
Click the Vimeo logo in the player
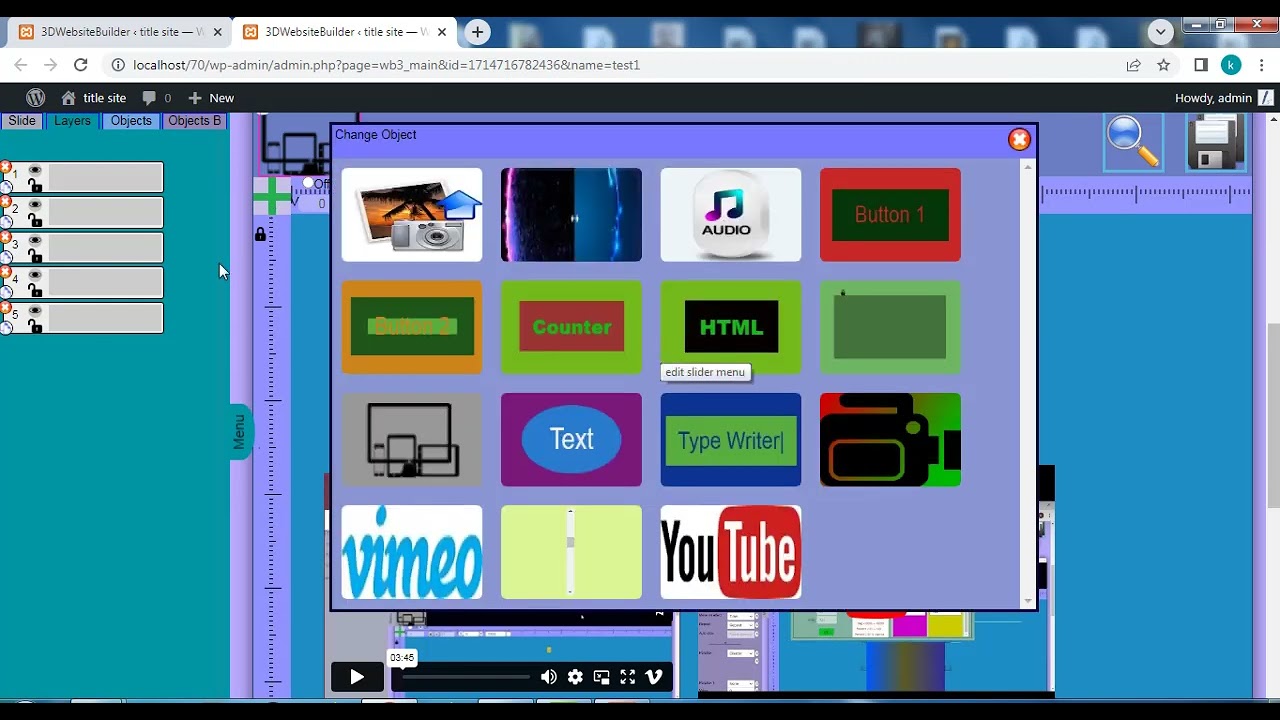pos(654,677)
